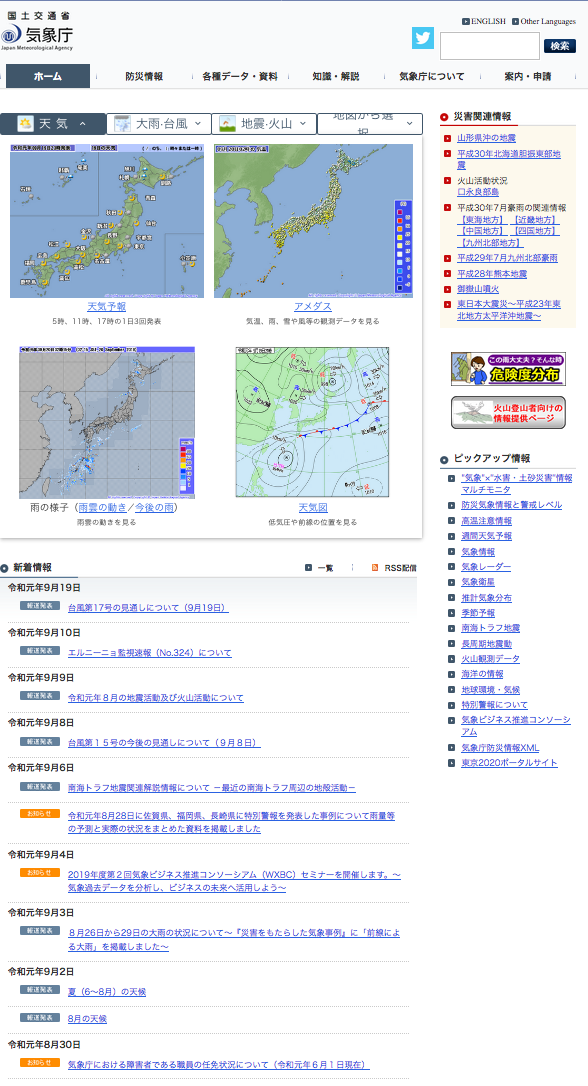Viewport: 588px width, 1086px height.
Task: Click arrow icon beside Other Languages
Action: (516, 21)
